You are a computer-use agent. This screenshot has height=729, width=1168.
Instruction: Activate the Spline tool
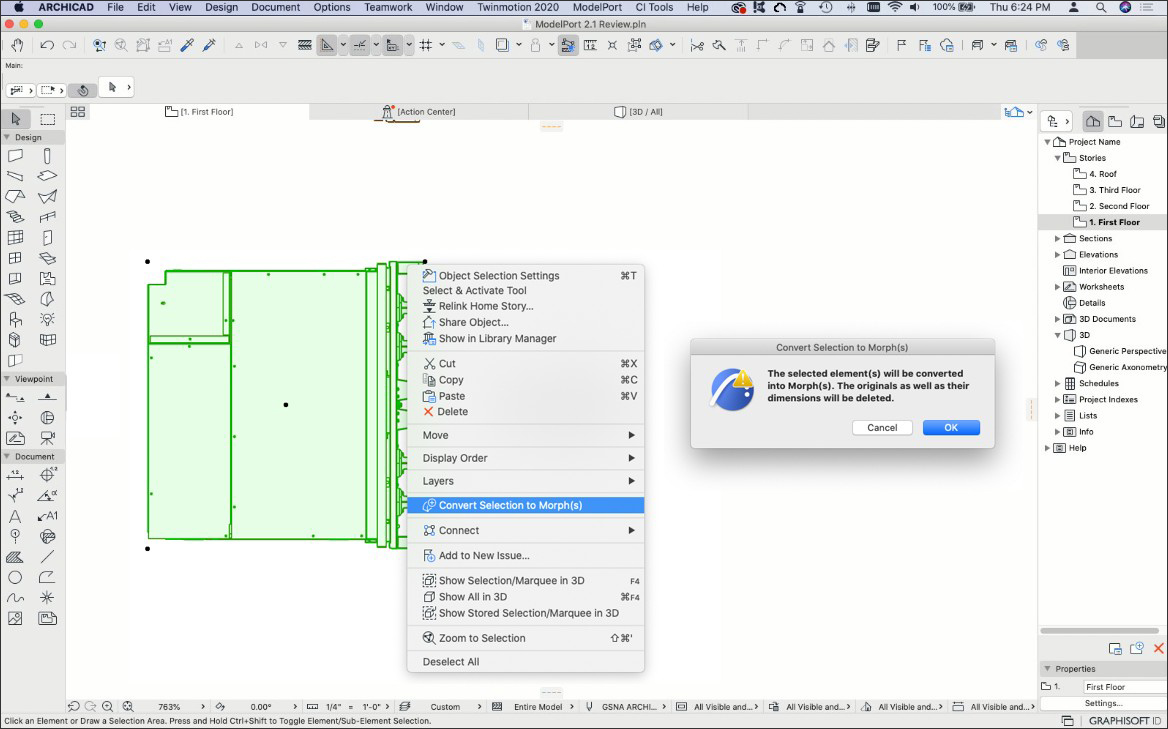point(15,598)
